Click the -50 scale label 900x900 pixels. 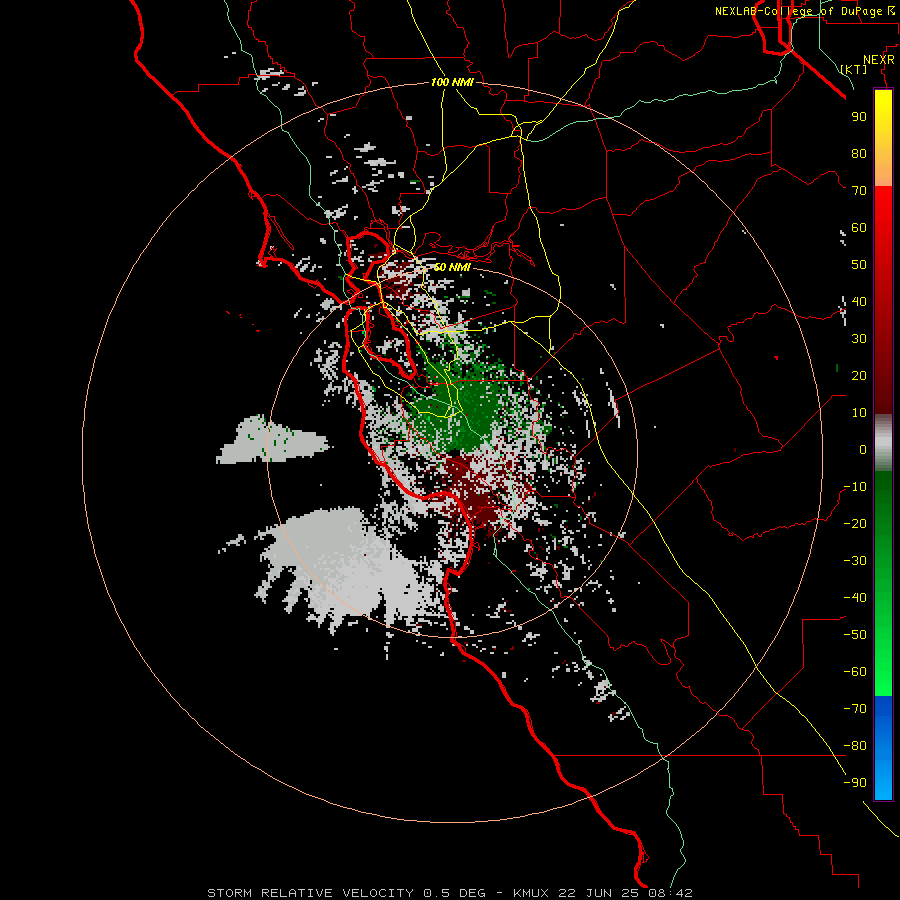(x=855, y=635)
